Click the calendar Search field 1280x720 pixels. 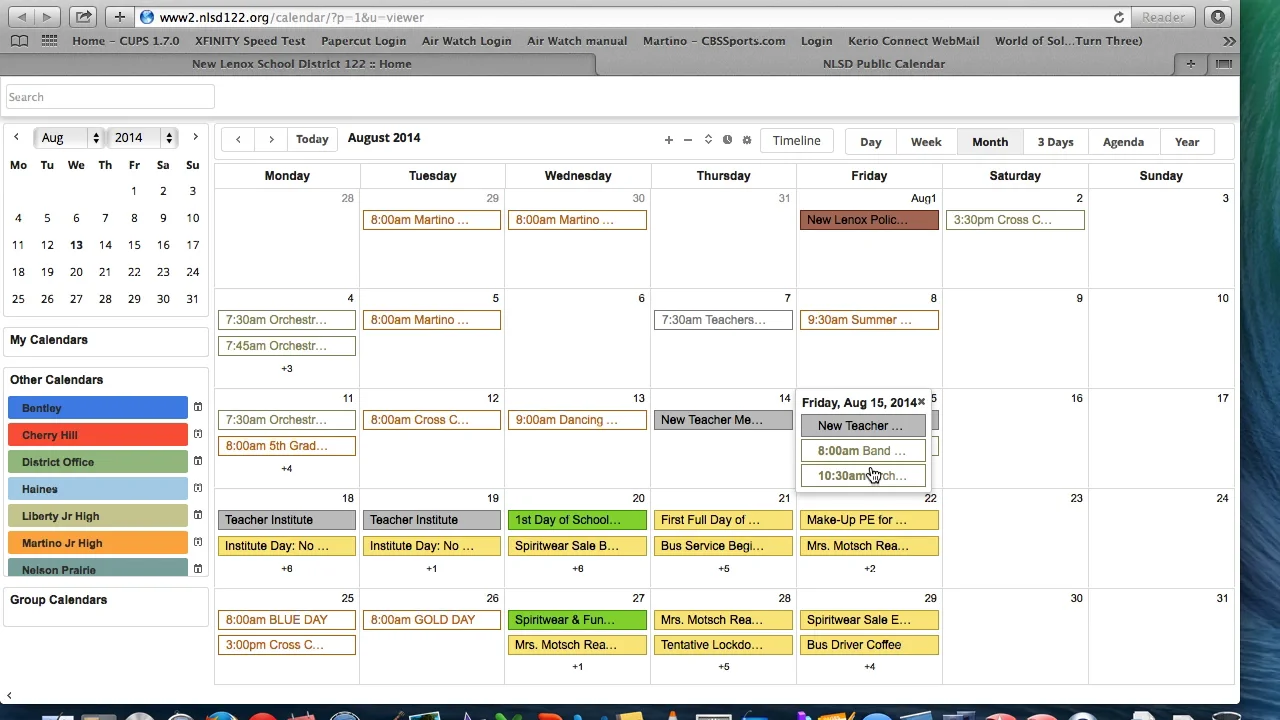[x=110, y=97]
